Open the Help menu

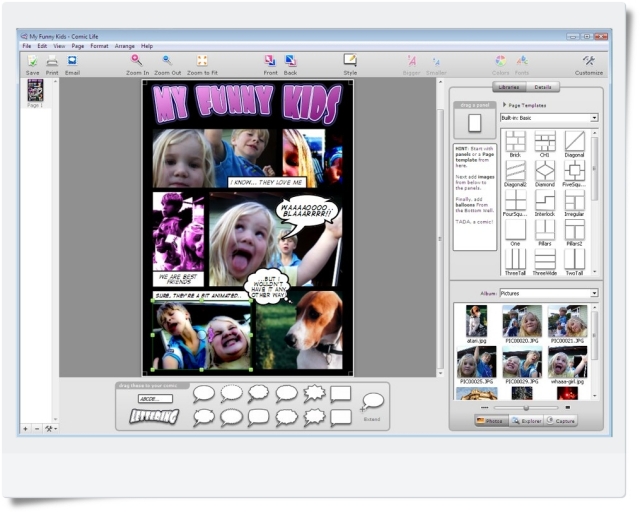click(x=147, y=46)
